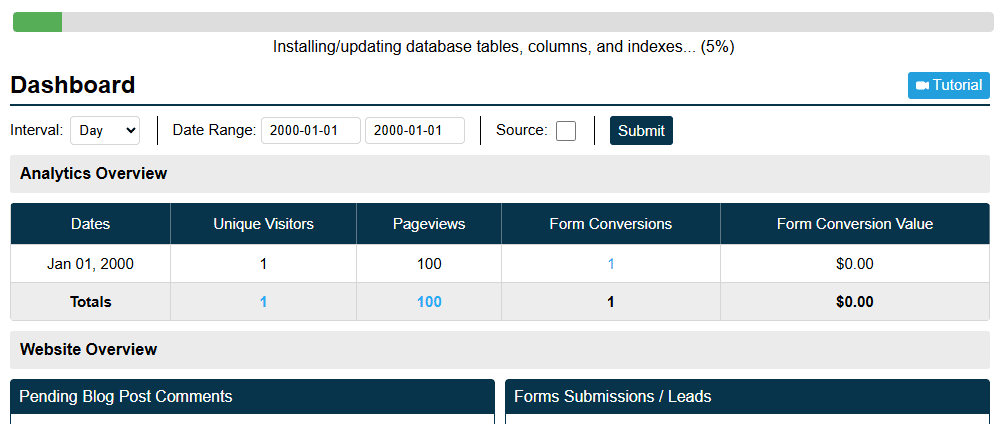Image resolution: width=1000 pixels, height=424 pixels.
Task: Select the Unique Visitors 1 cell for Jan 01
Action: tap(263, 264)
